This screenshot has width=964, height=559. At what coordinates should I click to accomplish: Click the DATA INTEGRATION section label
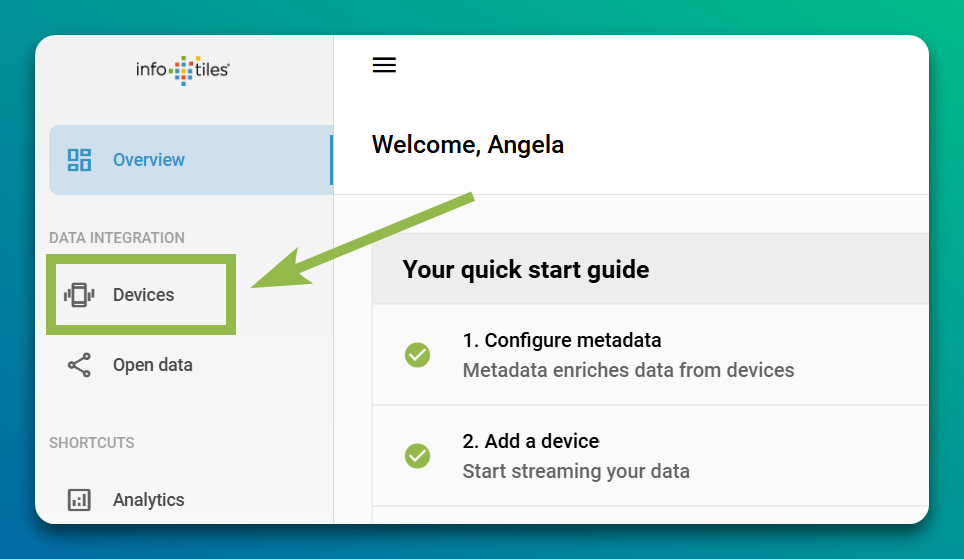pos(117,238)
